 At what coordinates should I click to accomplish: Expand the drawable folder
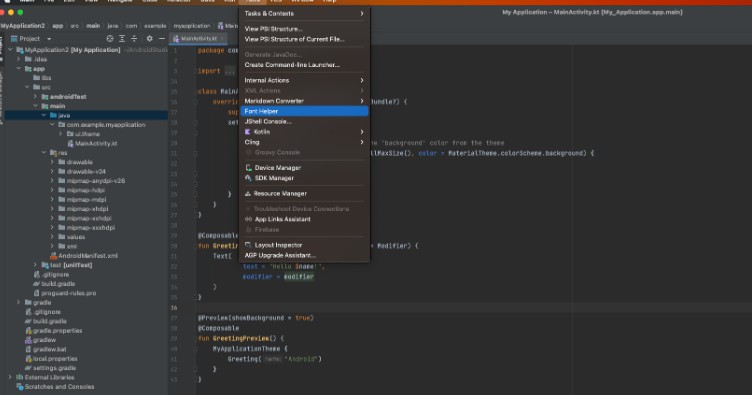52,162
